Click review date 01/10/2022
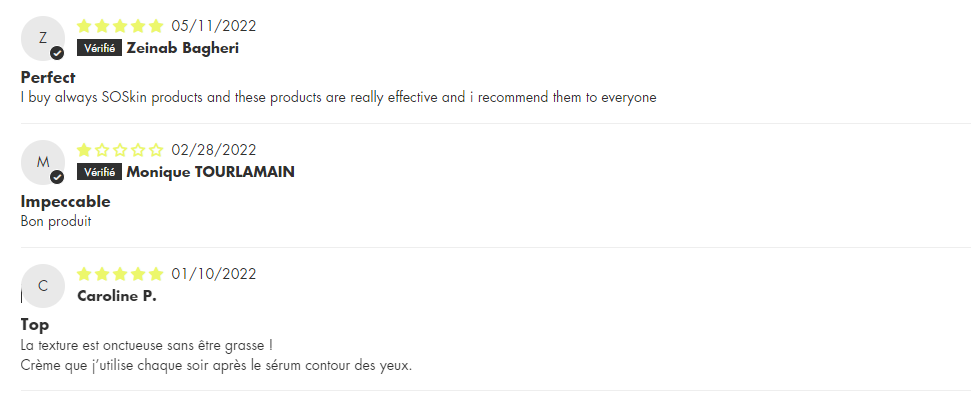Image resolution: width=971 pixels, height=393 pixels. click(214, 274)
